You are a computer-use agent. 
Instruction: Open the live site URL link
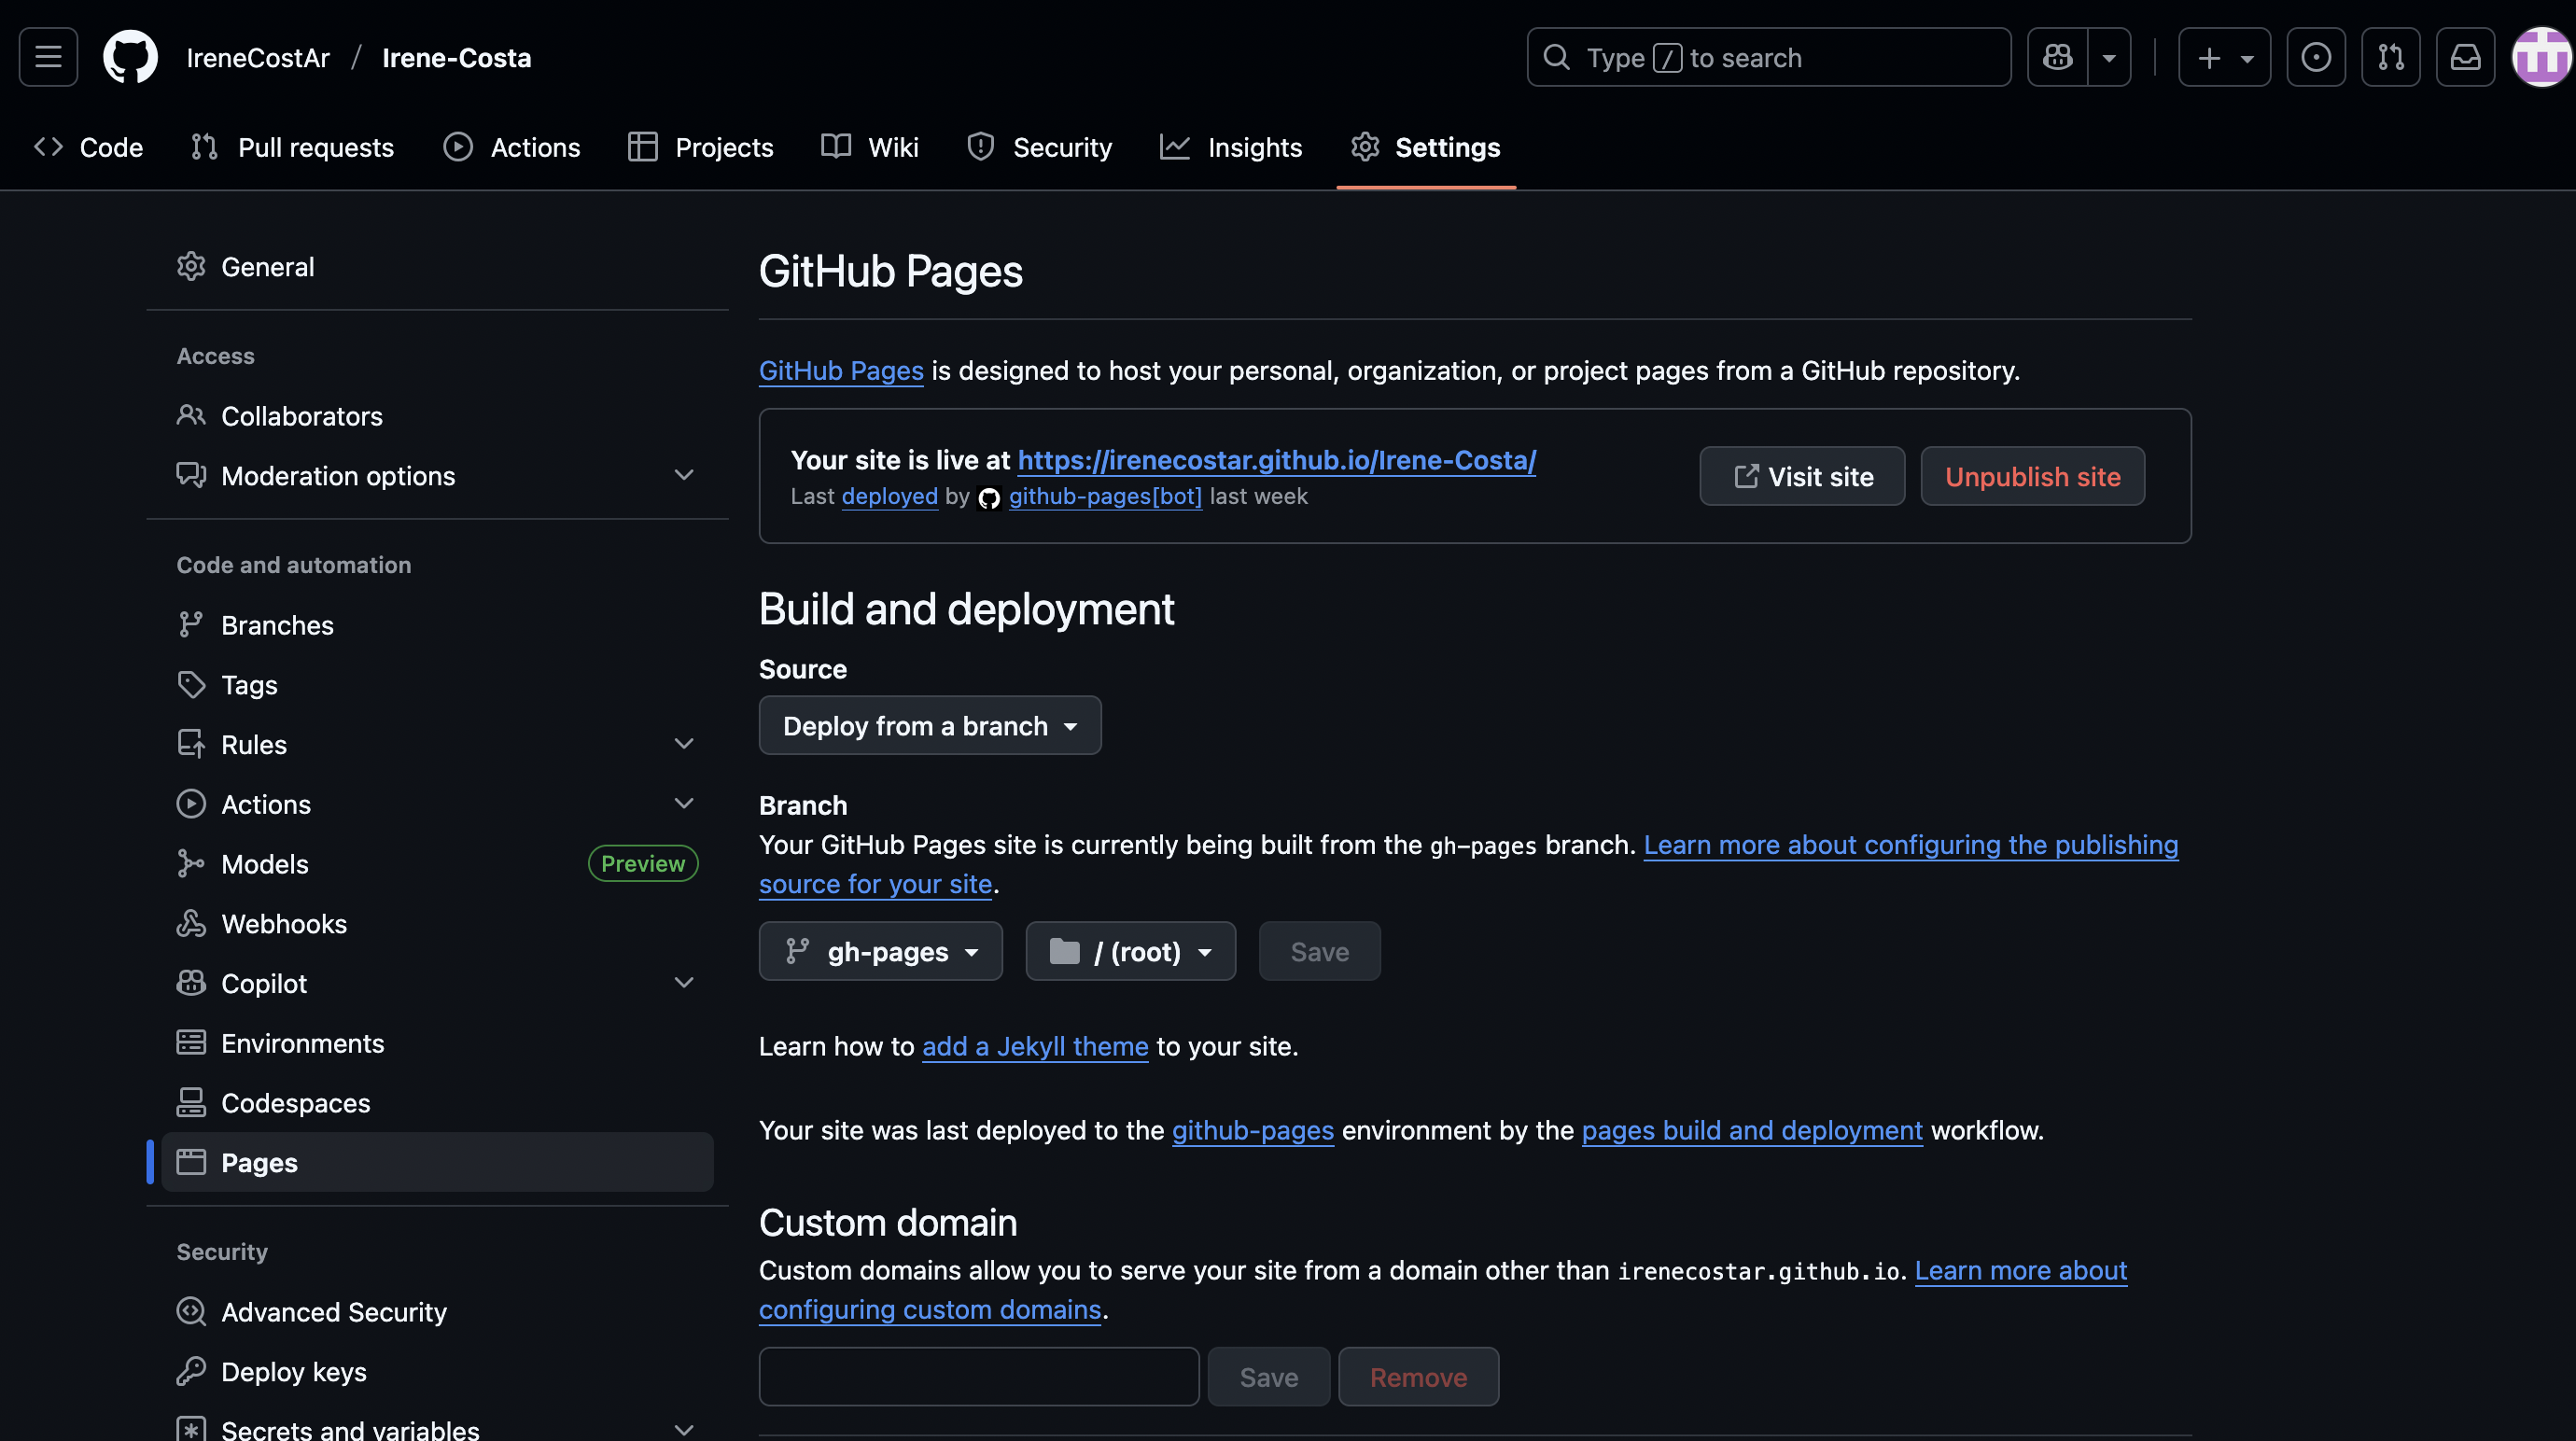[1277, 460]
